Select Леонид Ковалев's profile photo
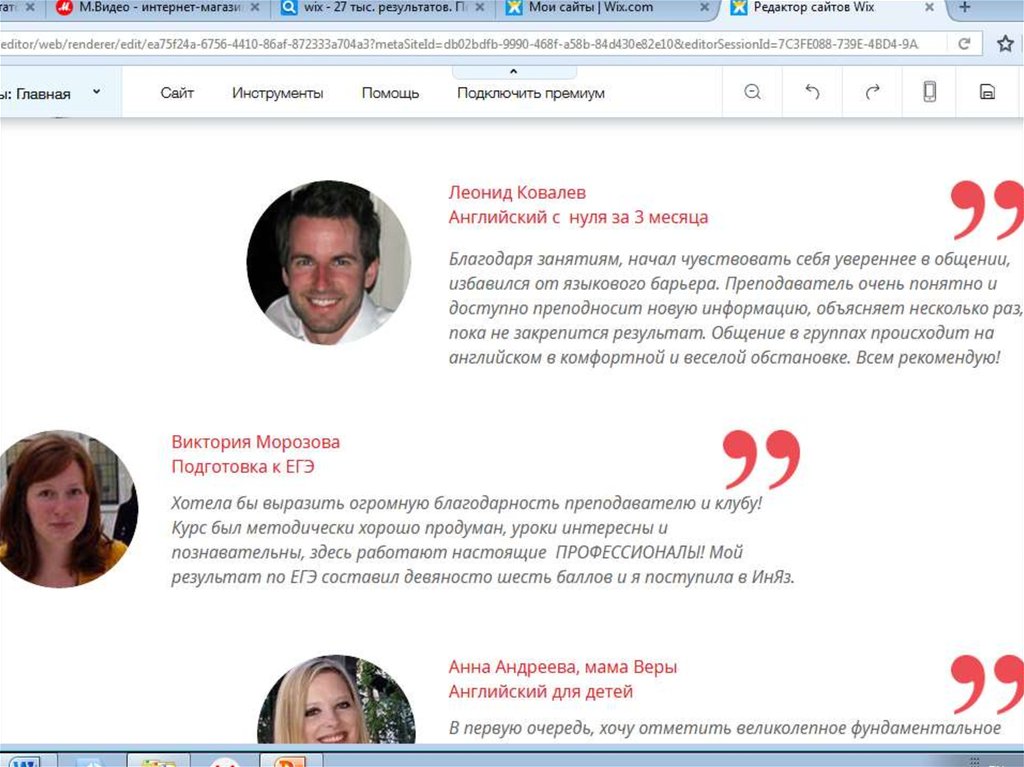This screenshot has height=767, width=1024. (x=328, y=263)
